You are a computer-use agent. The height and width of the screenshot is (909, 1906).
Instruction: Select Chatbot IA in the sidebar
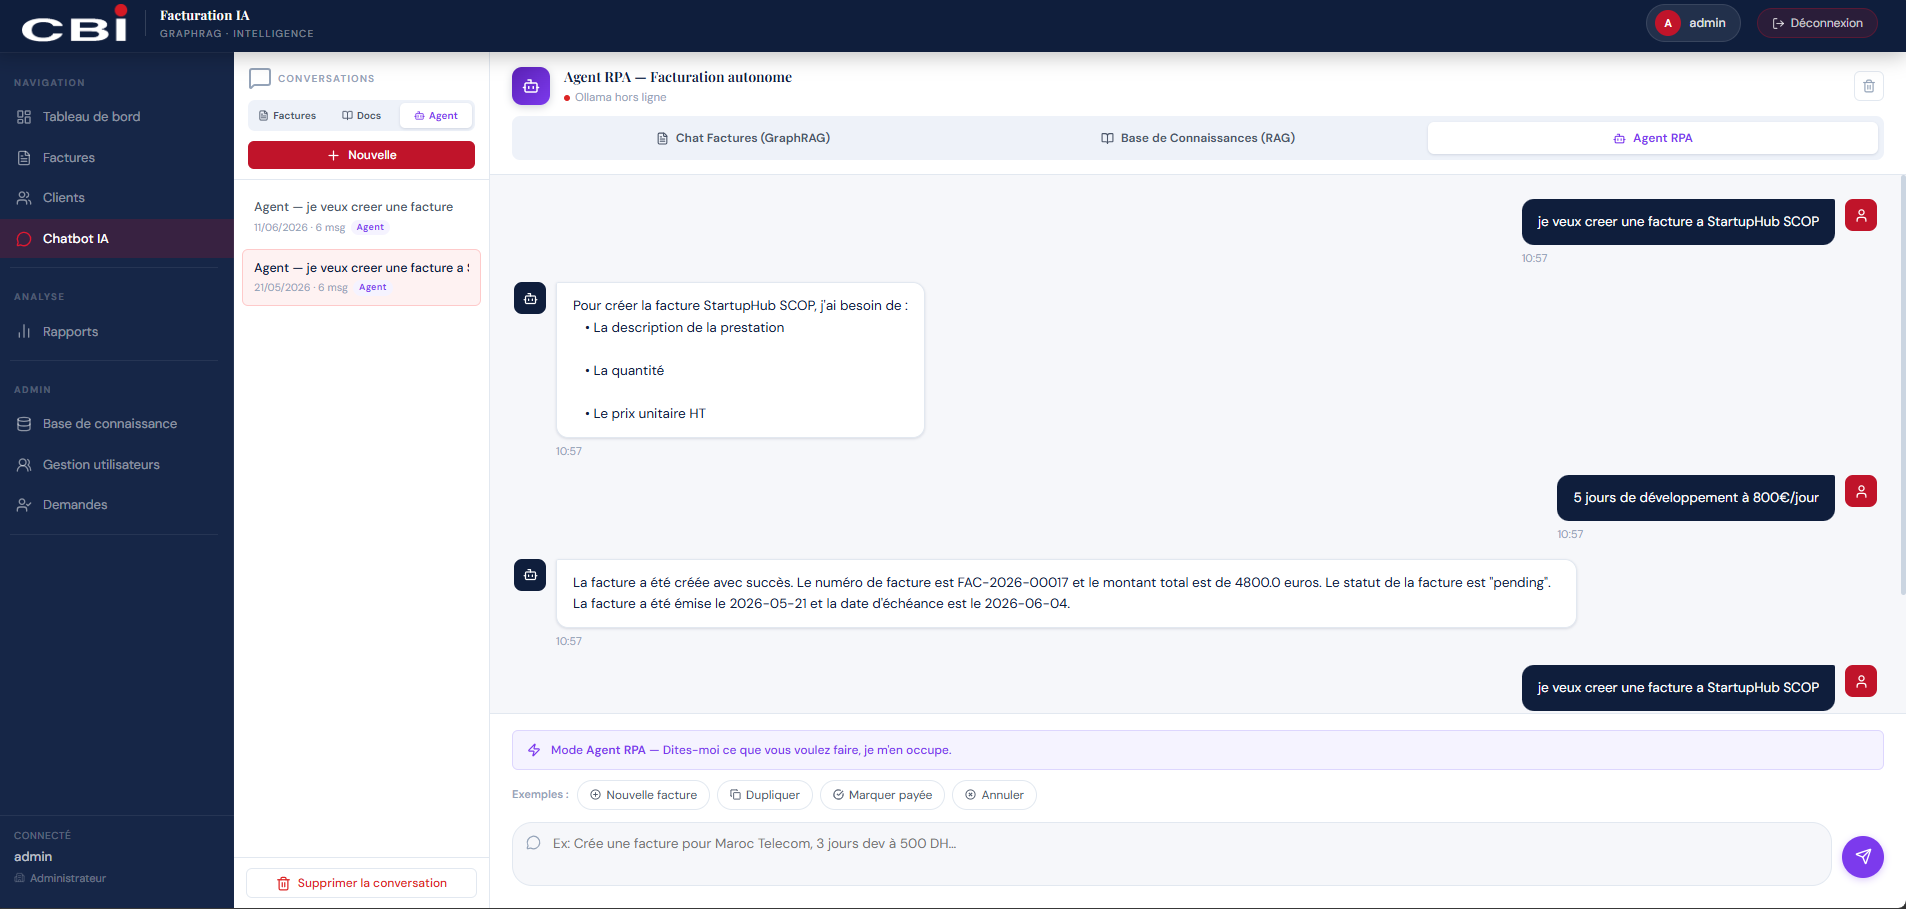pos(116,239)
